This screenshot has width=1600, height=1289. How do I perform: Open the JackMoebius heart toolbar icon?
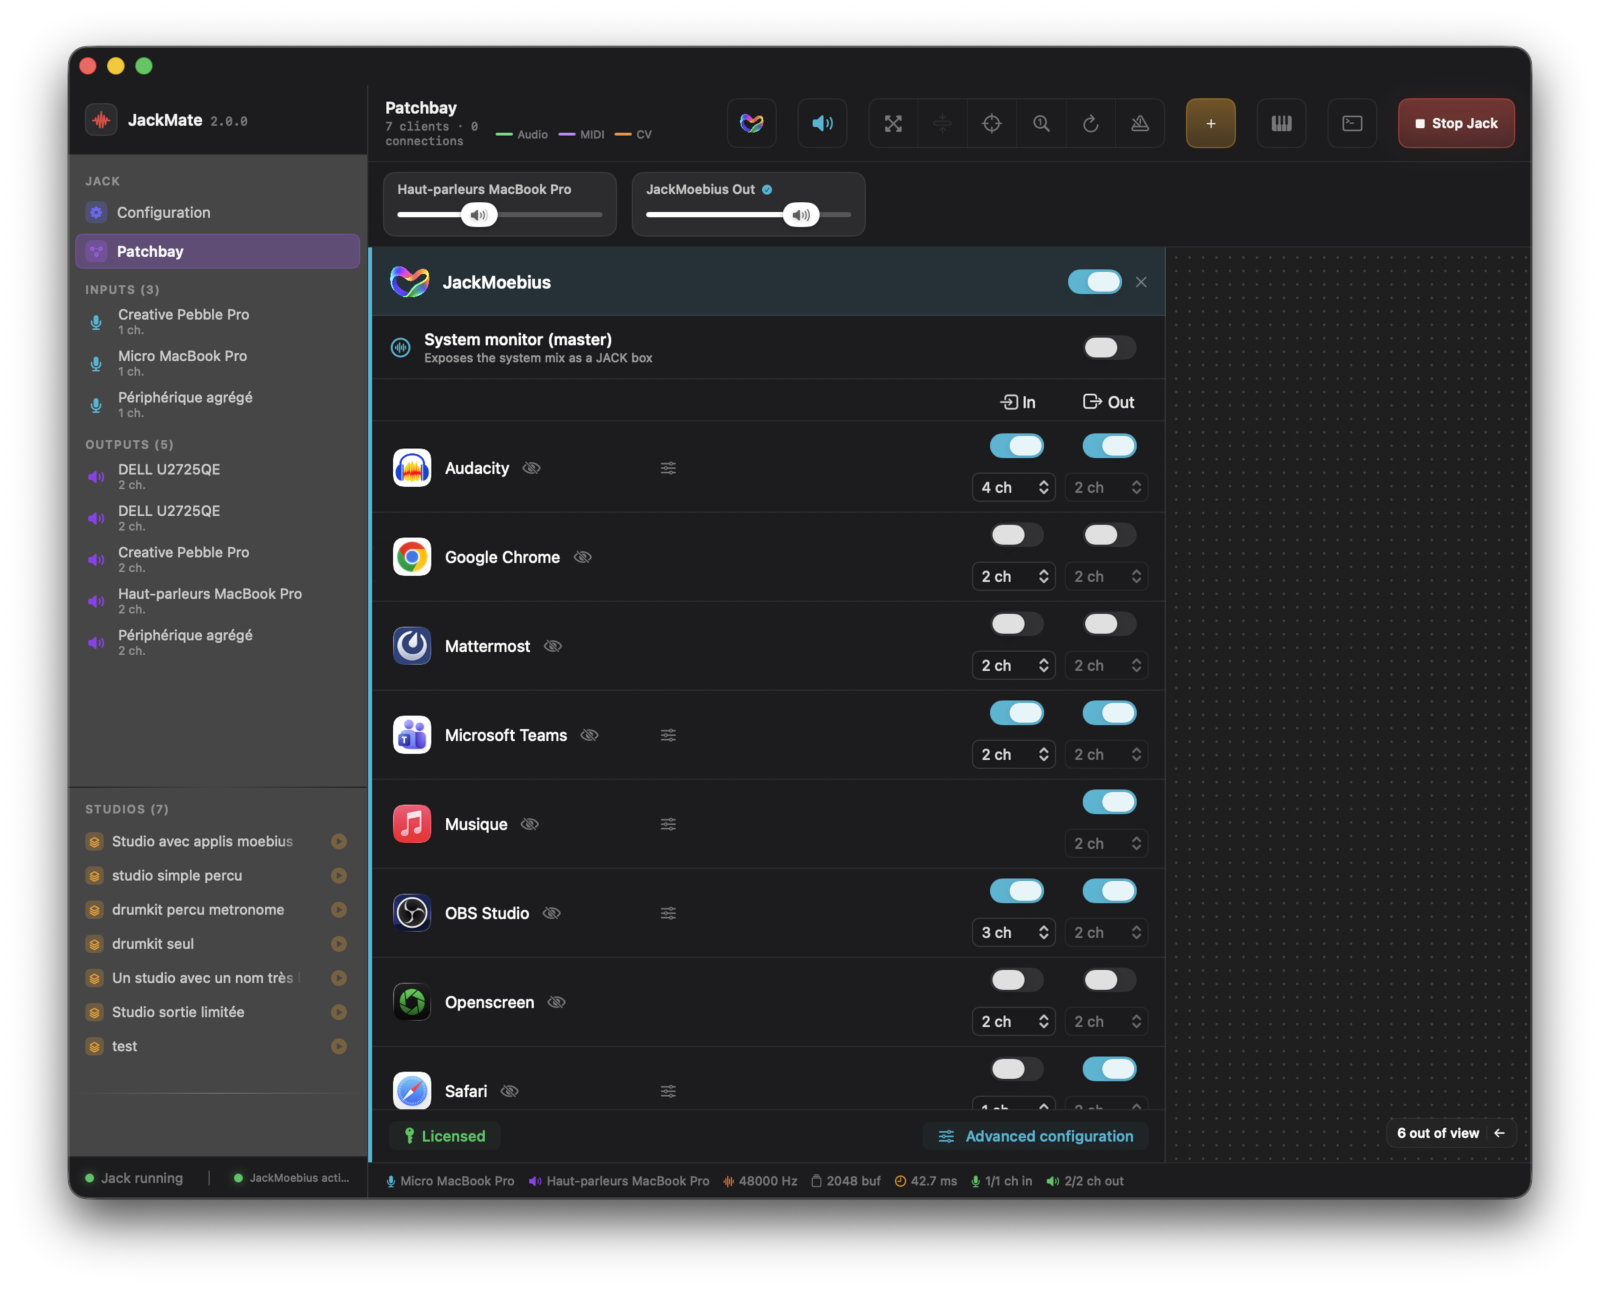[751, 123]
